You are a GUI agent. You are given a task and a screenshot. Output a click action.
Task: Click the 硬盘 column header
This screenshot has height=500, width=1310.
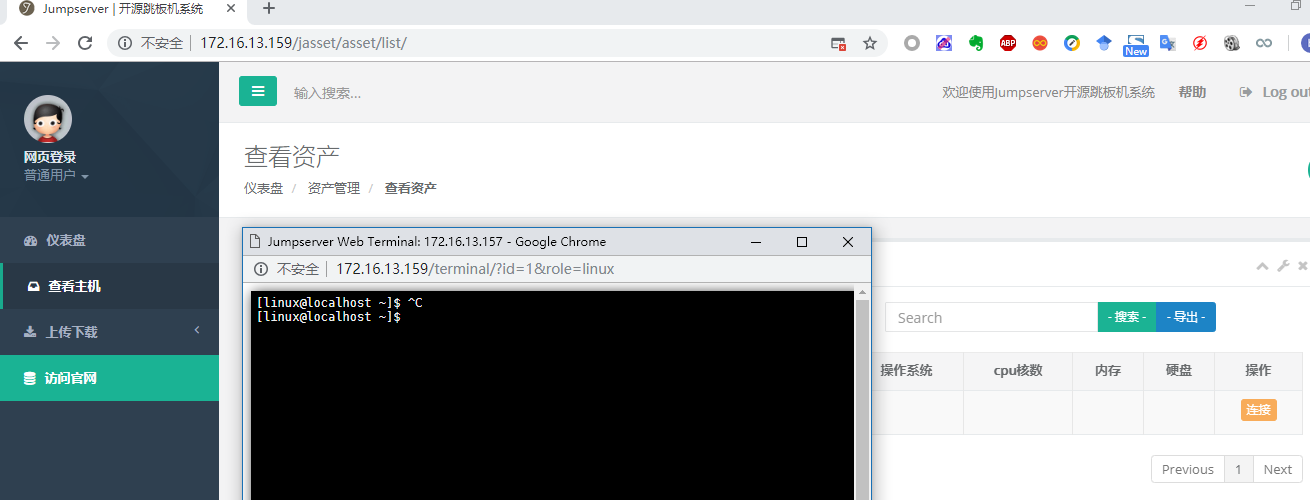click(x=1179, y=370)
